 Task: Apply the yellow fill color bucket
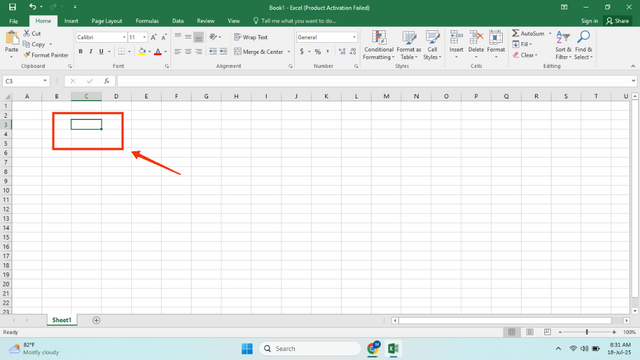pyautogui.click(x=142, y=51)
